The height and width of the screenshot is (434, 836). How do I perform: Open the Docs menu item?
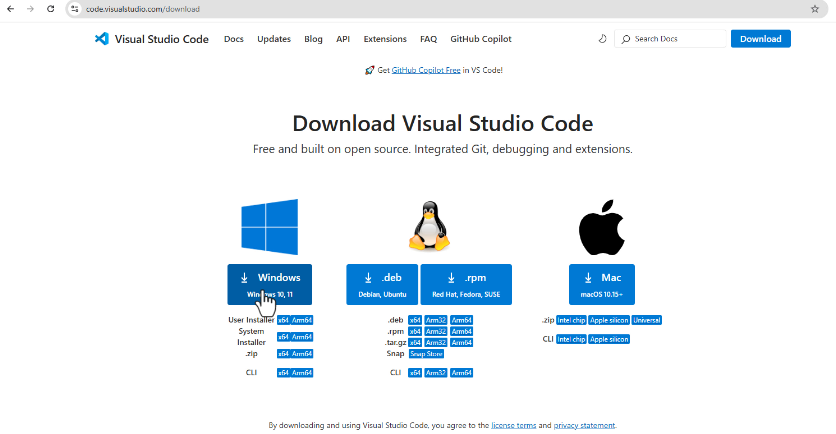pyautogui.click(x=234, y=39)
